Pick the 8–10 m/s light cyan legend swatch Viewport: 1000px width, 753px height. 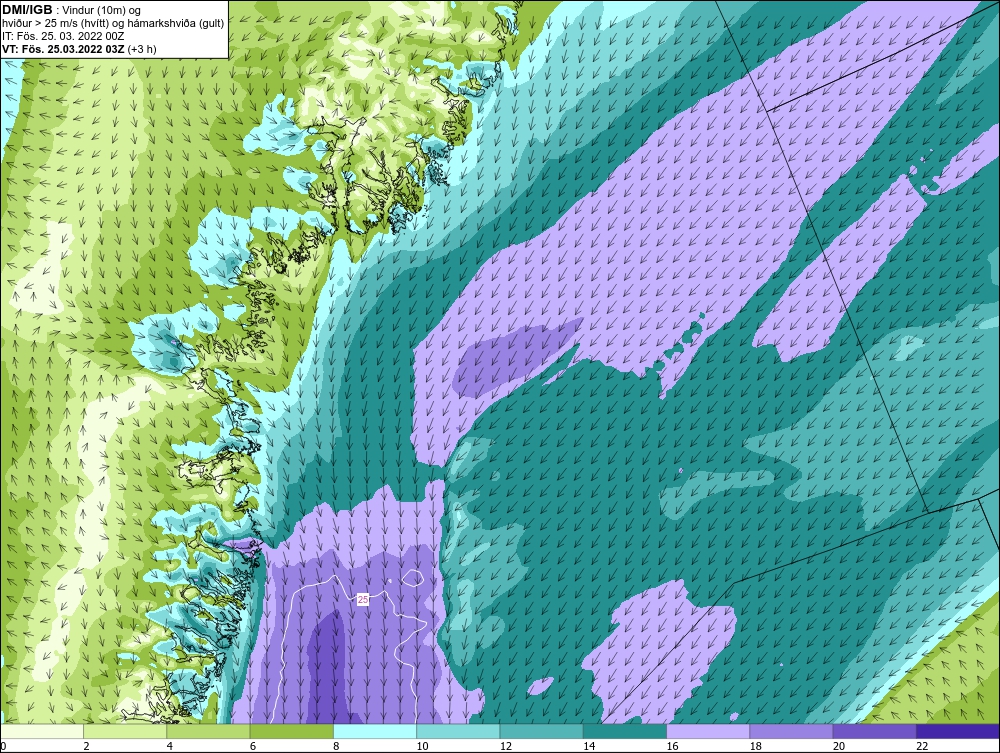pyautogui.click(x=375, y=731)
